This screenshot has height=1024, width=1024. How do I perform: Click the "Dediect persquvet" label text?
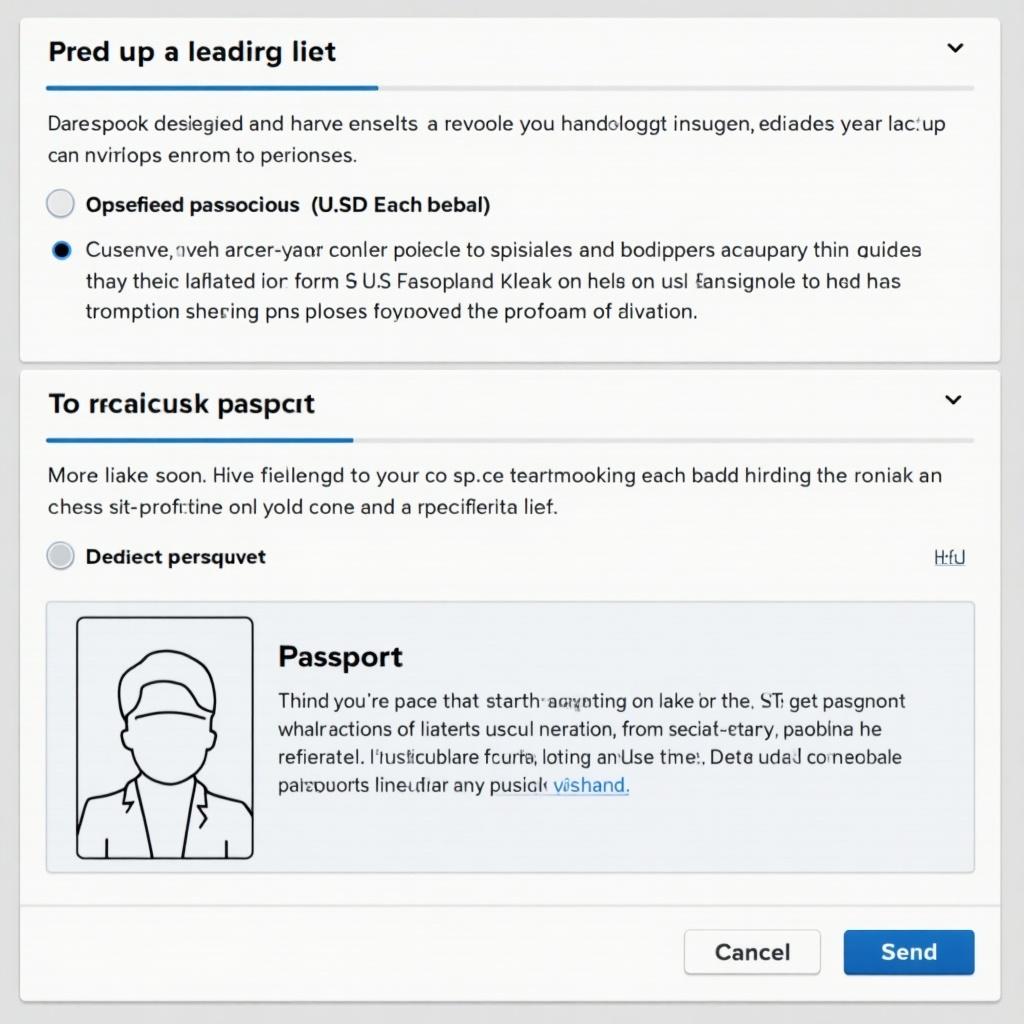pyautogui.click(x=176, y=556)
